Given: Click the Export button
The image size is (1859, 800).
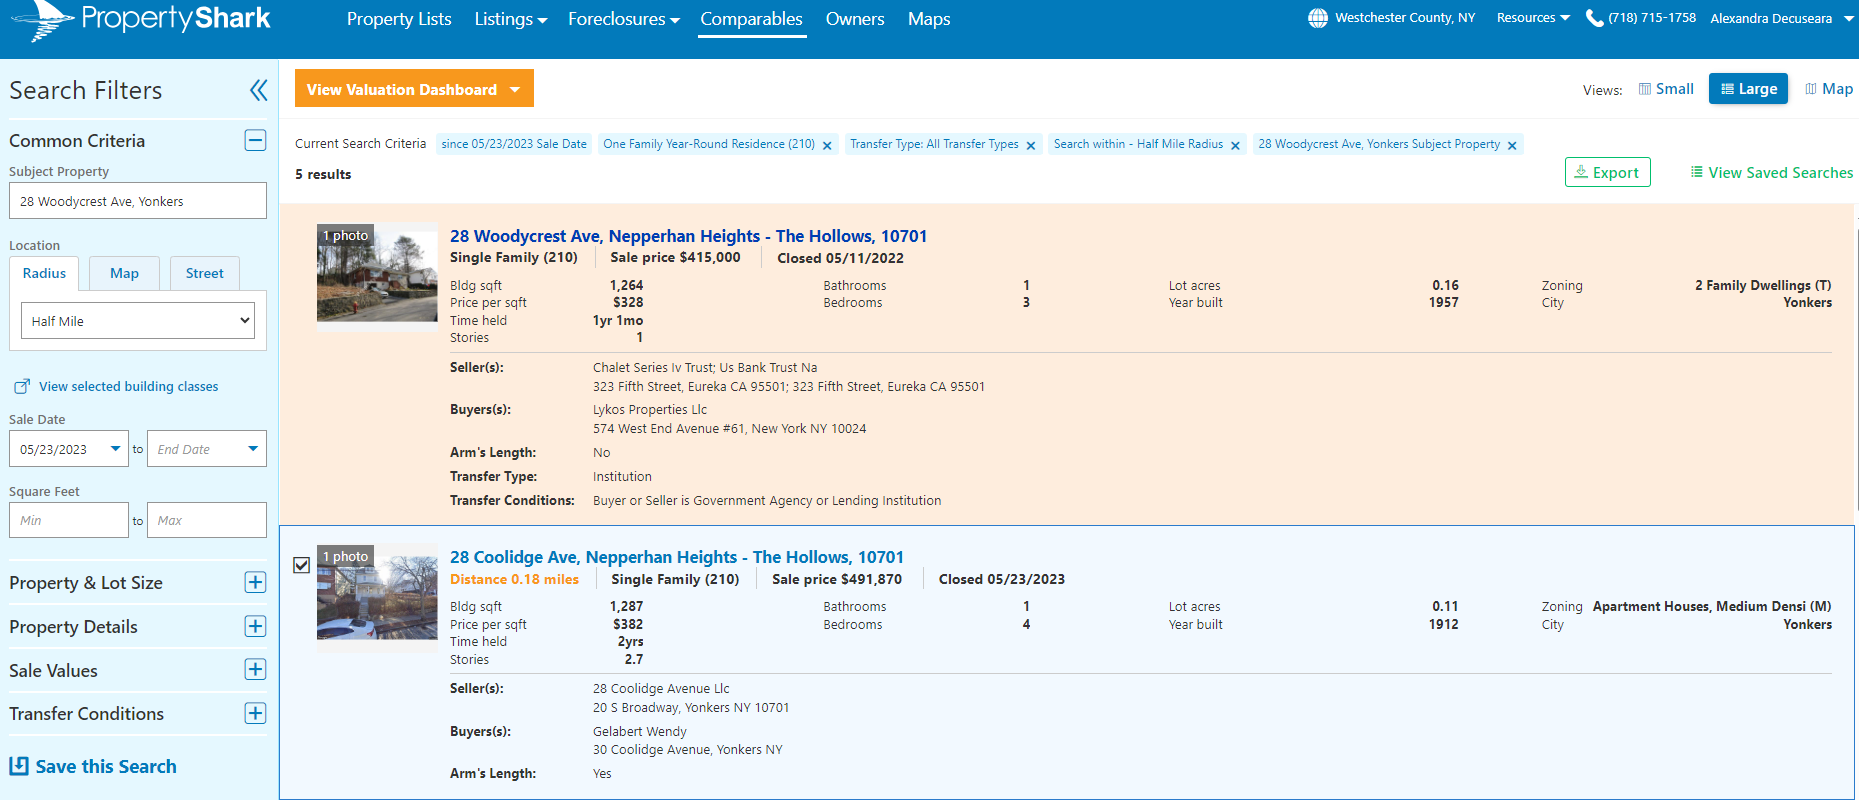Looking at the screenshot, I should 1608,172.
